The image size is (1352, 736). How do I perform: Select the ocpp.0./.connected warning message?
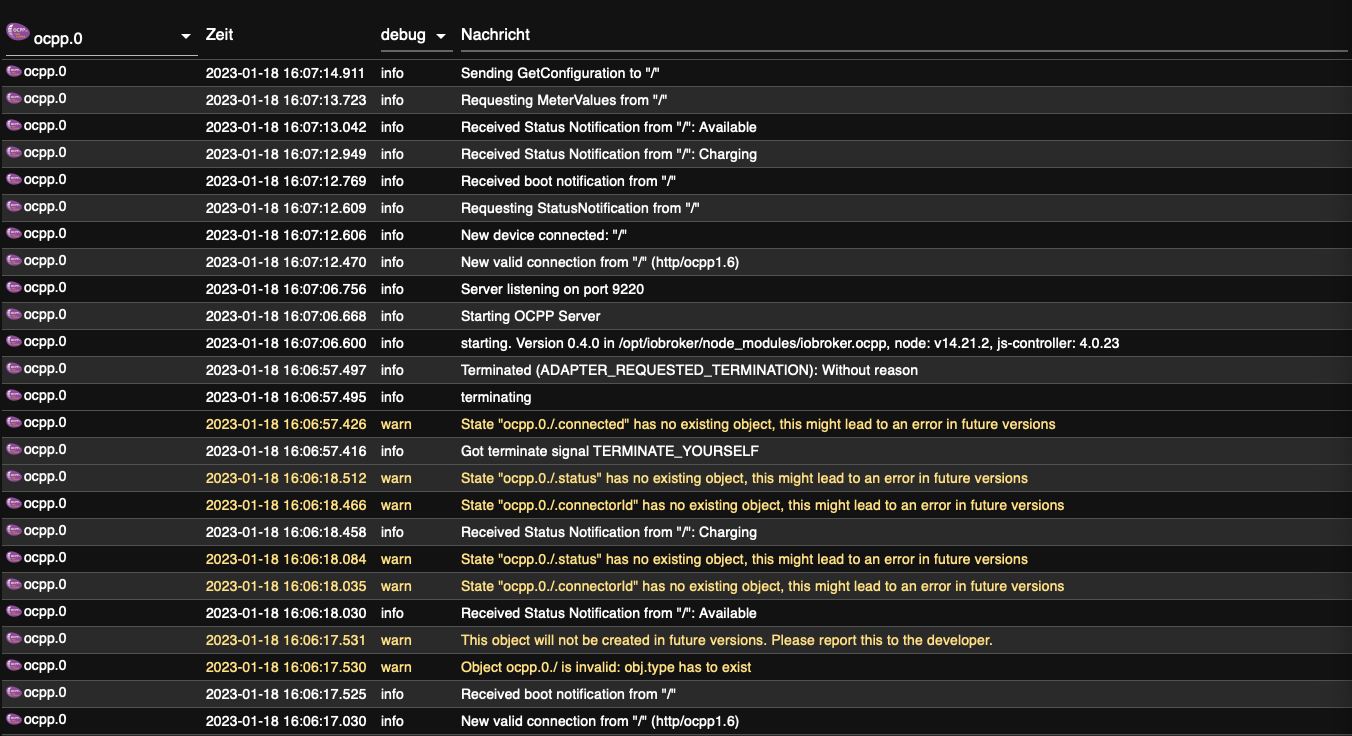758,424
